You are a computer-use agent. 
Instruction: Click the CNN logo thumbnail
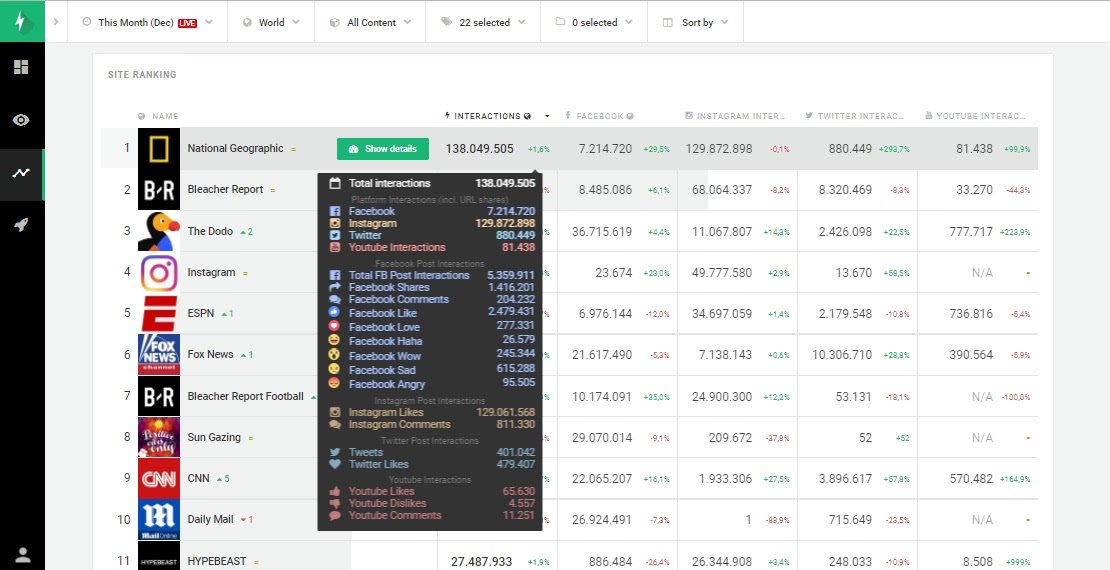(159, 479)
